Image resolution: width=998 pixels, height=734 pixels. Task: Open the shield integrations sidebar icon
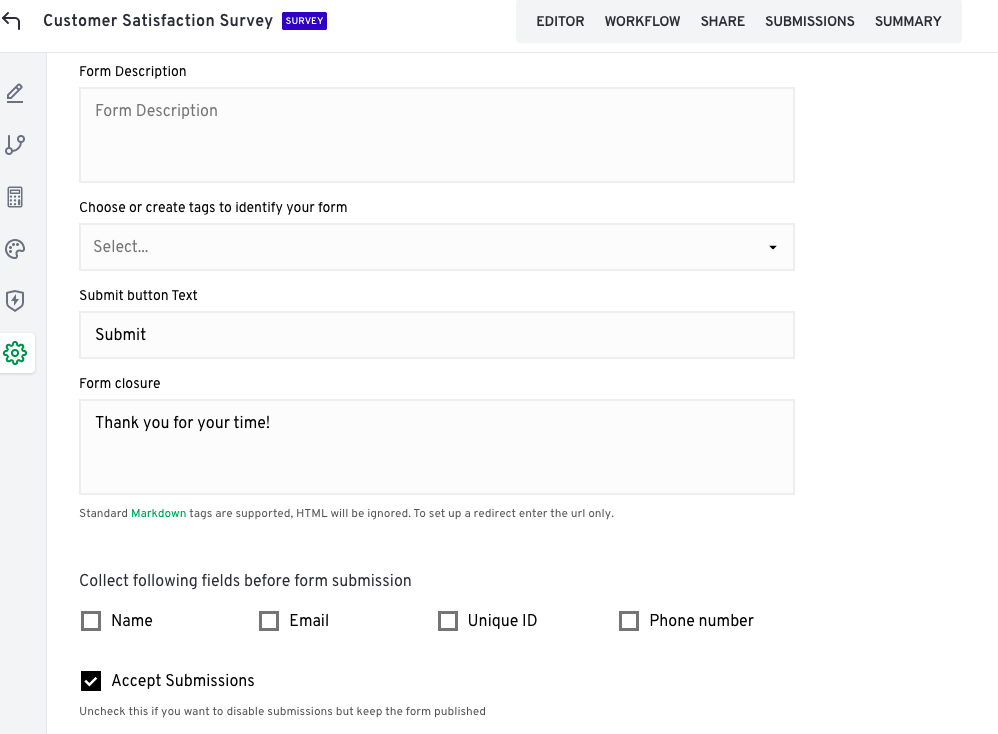pos(15,301)
